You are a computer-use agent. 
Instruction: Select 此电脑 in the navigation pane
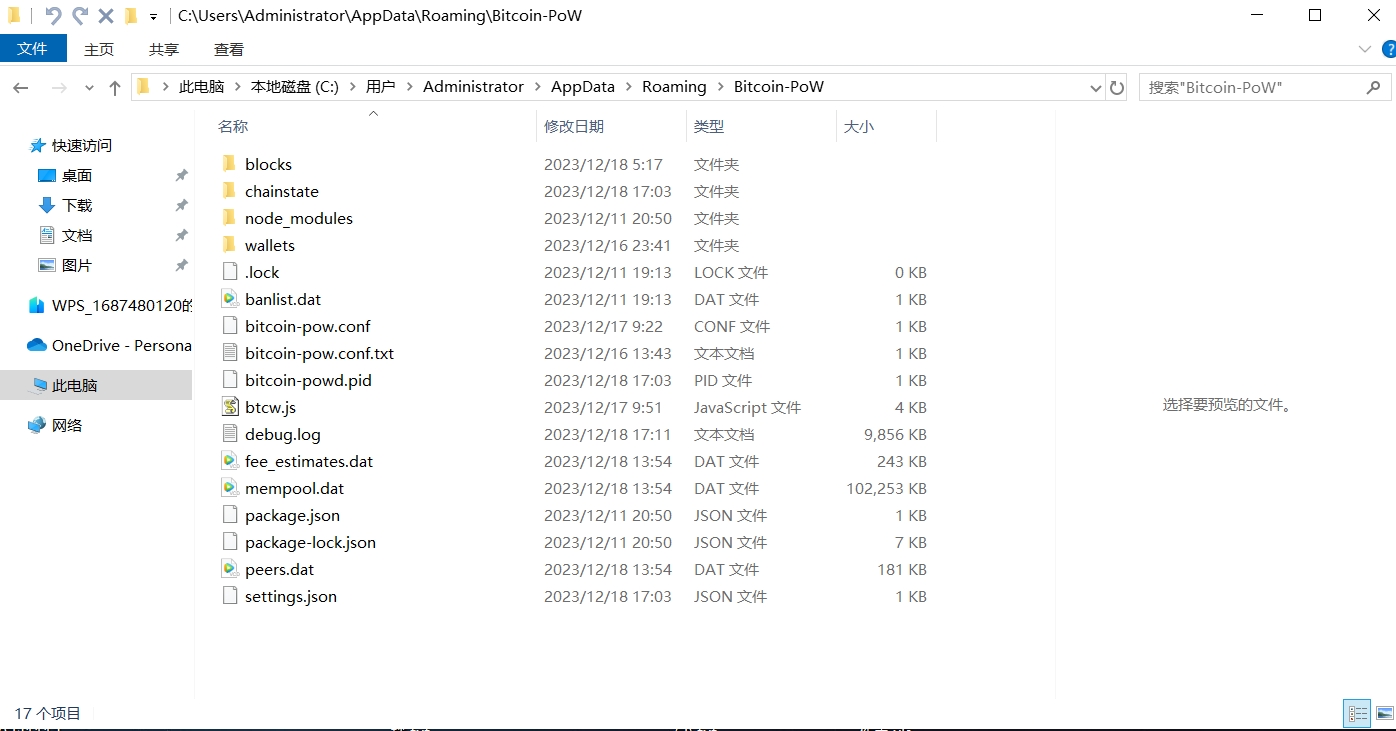[96, 385]
